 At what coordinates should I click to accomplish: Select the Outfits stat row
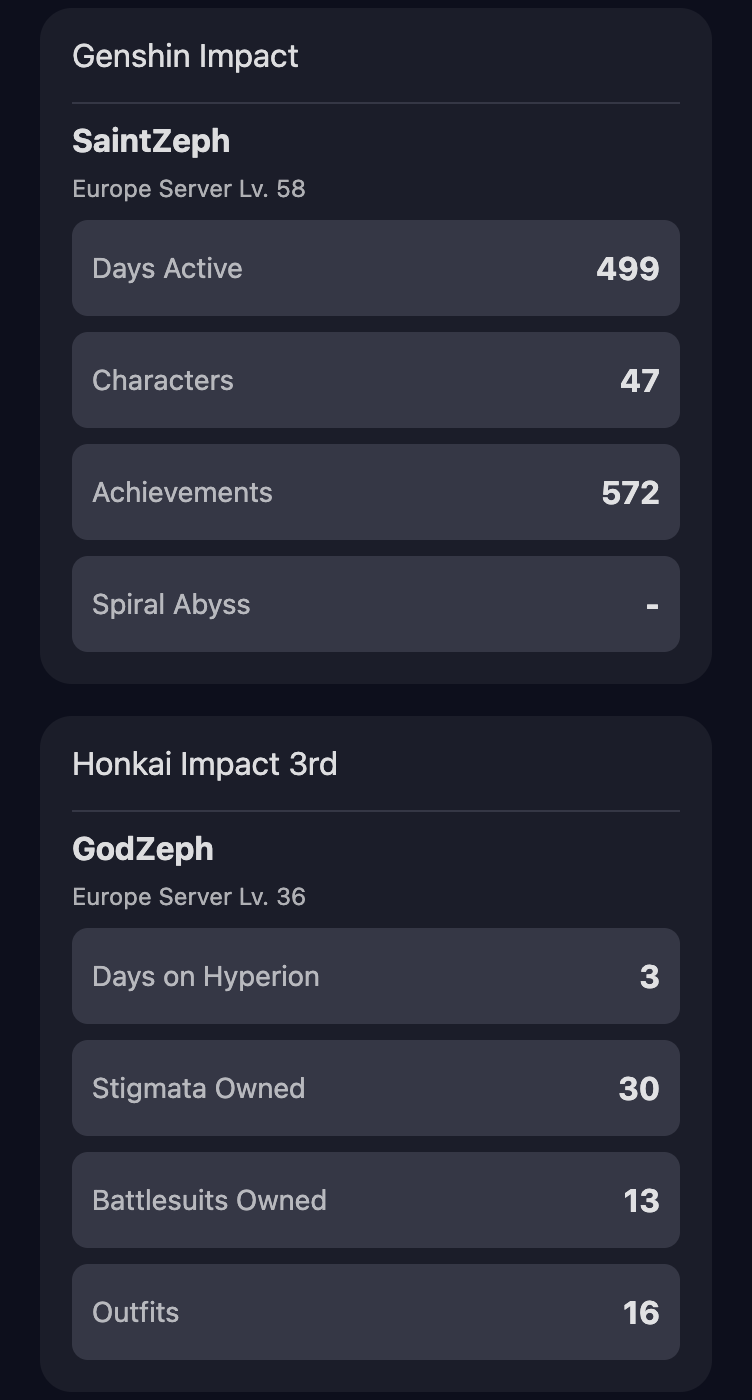375,1312
